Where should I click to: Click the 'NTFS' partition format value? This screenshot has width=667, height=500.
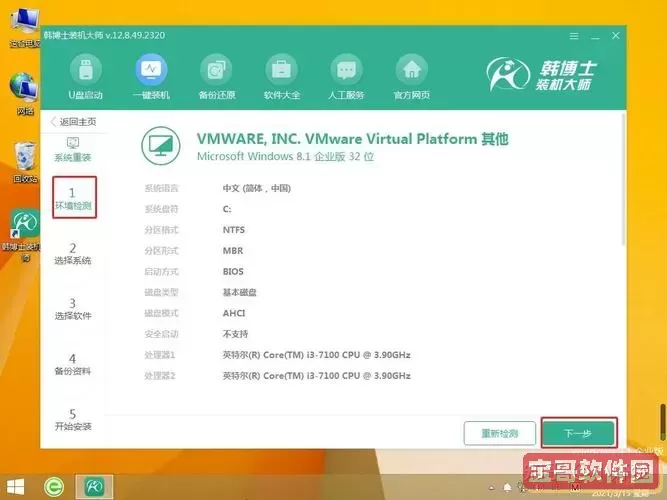click(234, 230)
